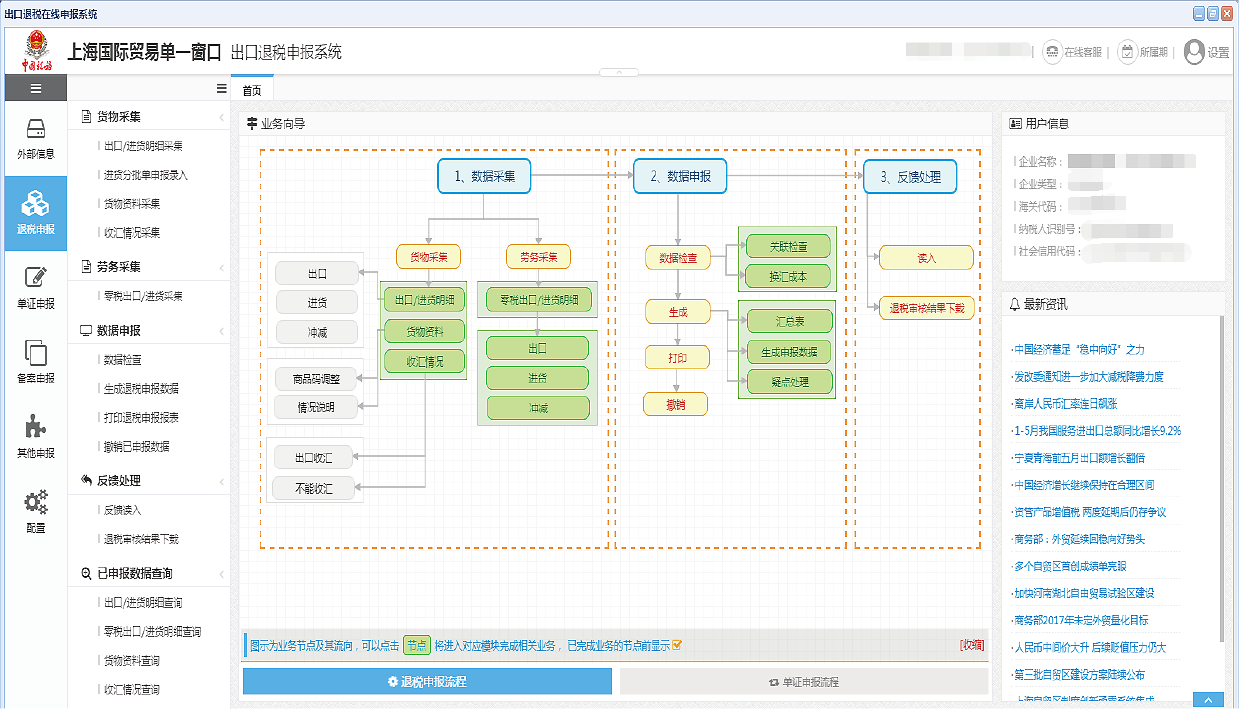Screen dimensions: 1242x709
Task: Click the 收缩 link in hint bar
Action: (x=971, y=645)
